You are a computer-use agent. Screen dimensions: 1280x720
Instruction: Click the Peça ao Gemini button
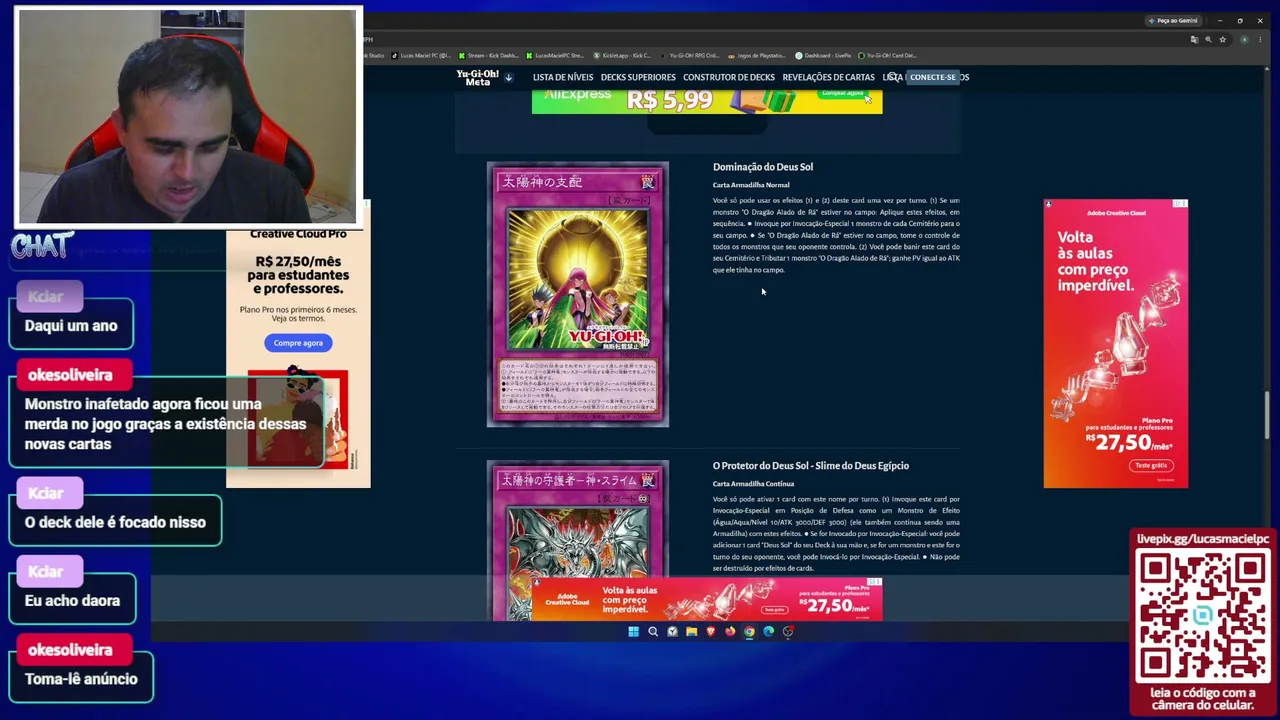[1174, 20]
